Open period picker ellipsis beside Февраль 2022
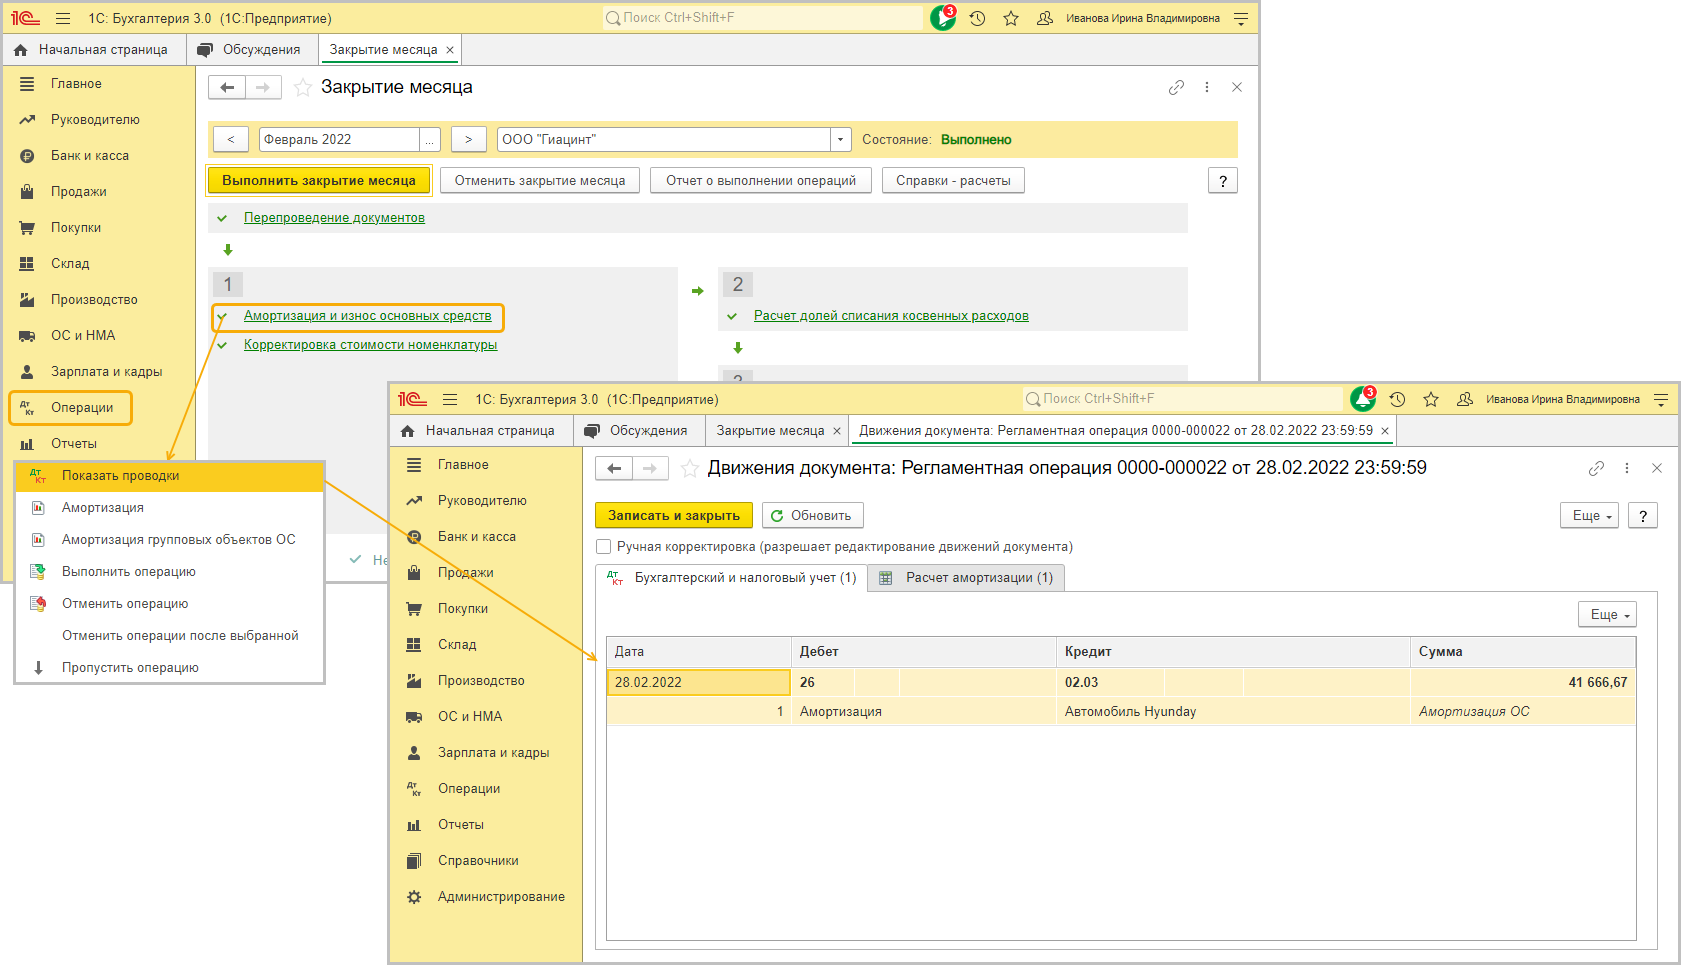Image resolution: width=1681 pixels, height=965 pixels. tap(430, 140)
